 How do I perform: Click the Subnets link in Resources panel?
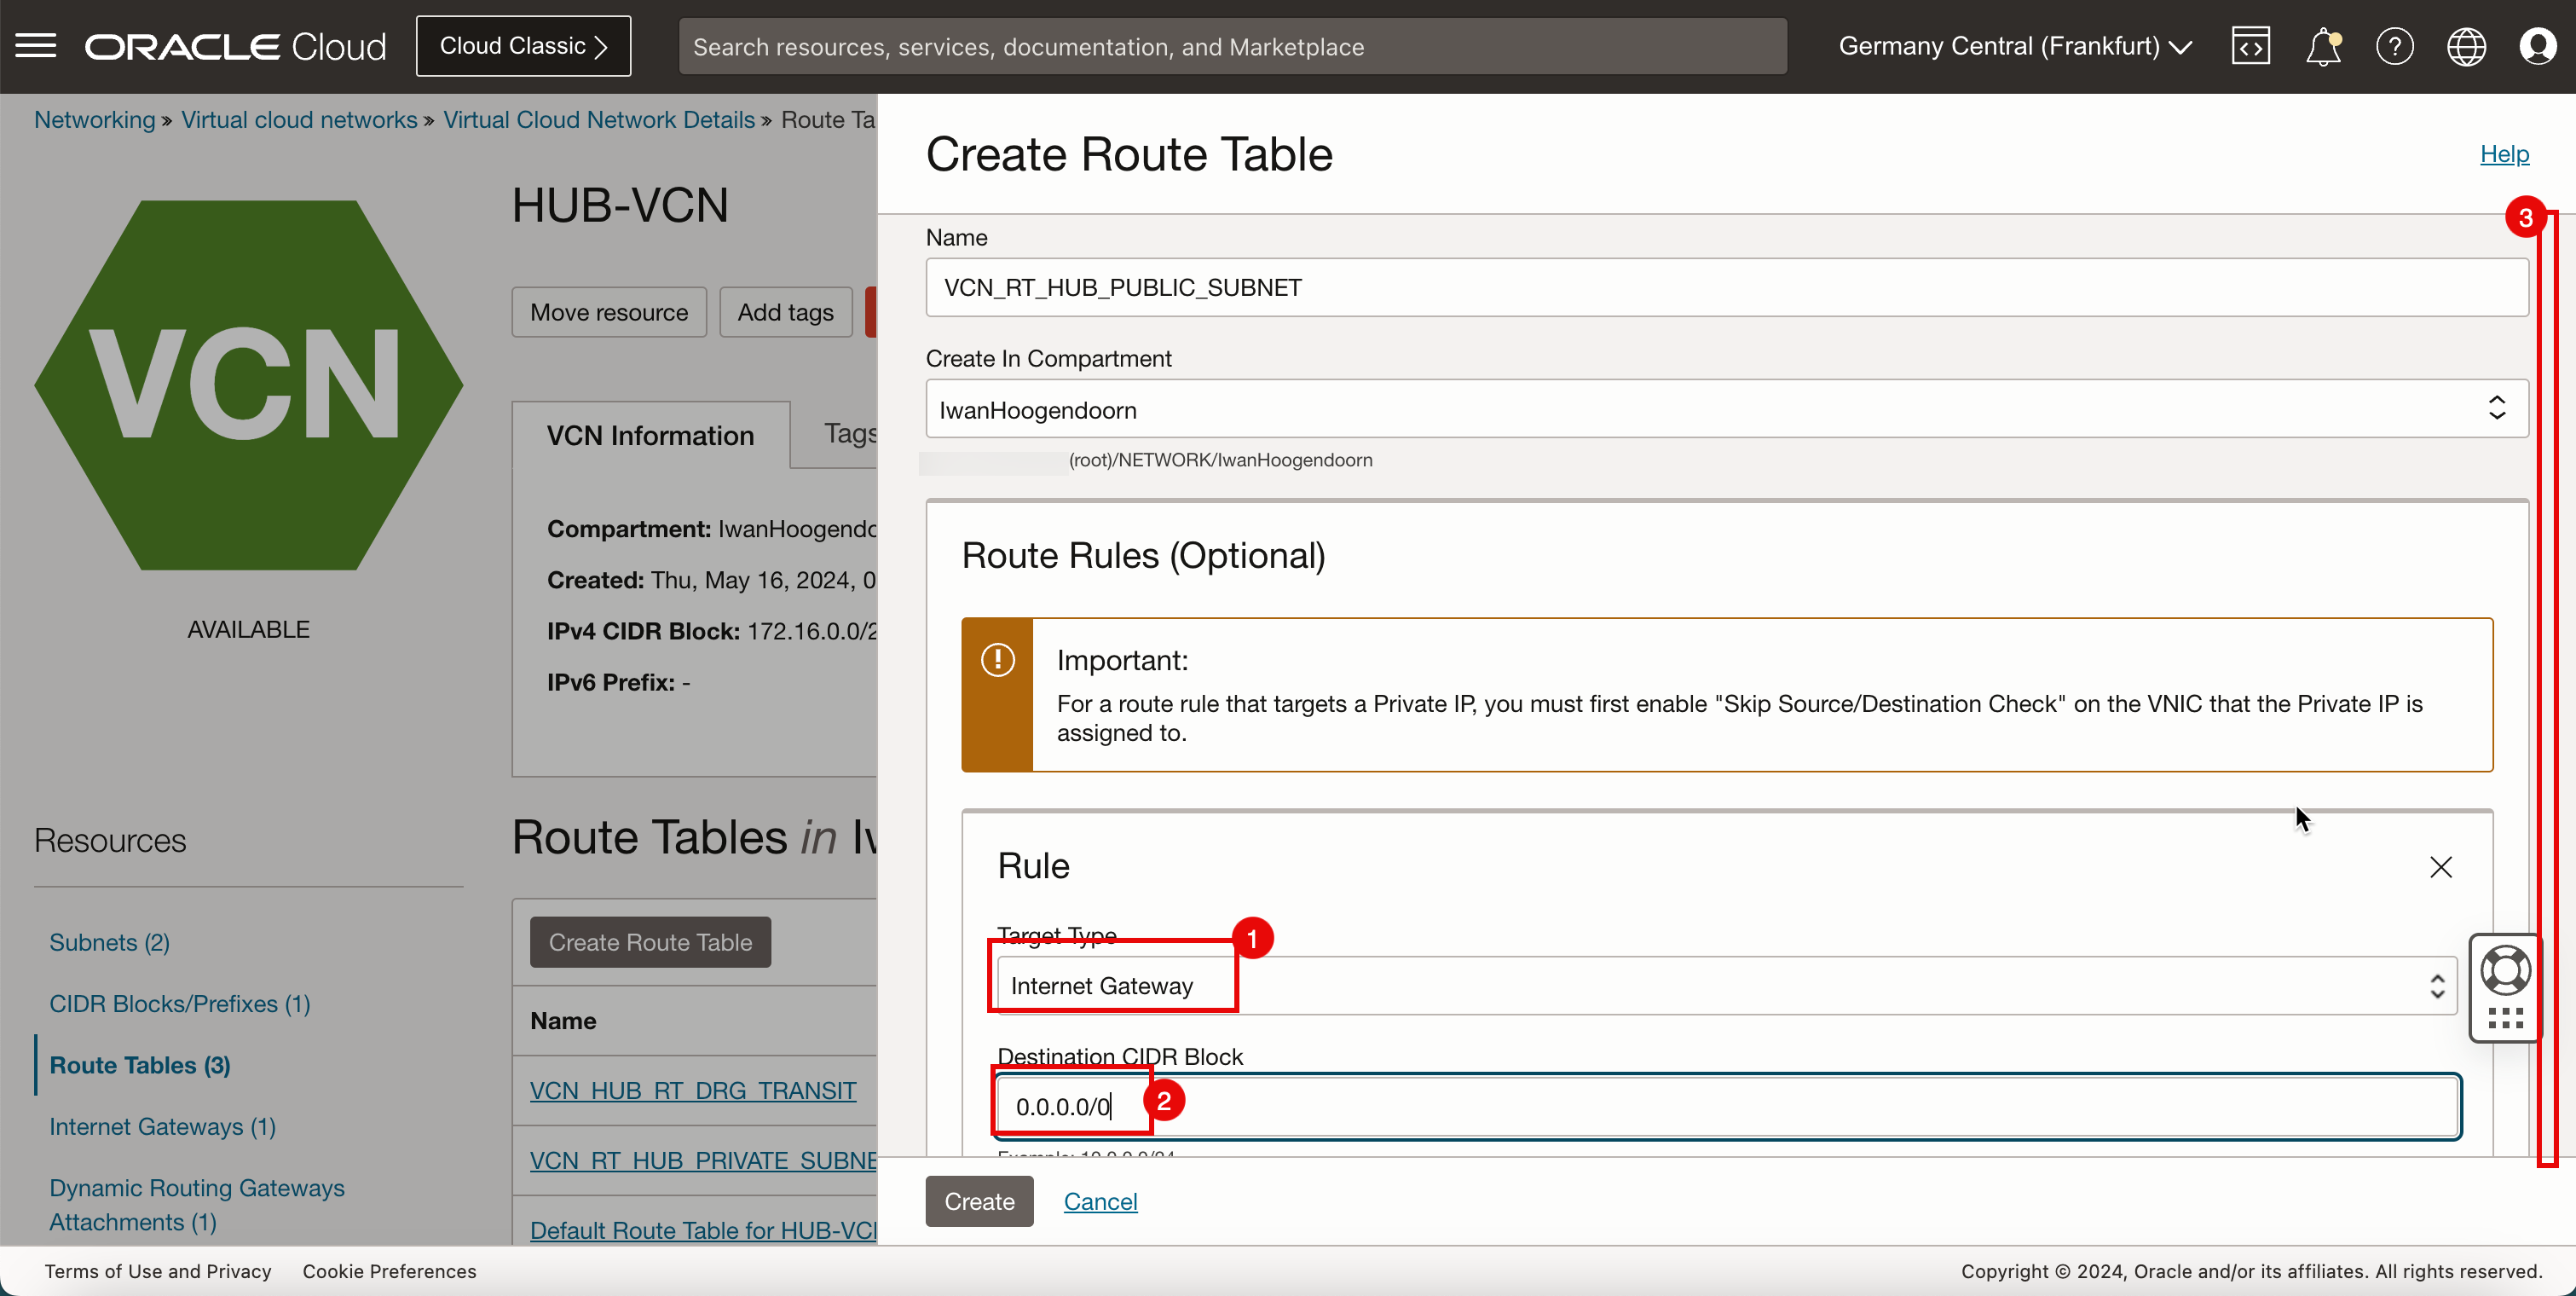pos(111,940)
